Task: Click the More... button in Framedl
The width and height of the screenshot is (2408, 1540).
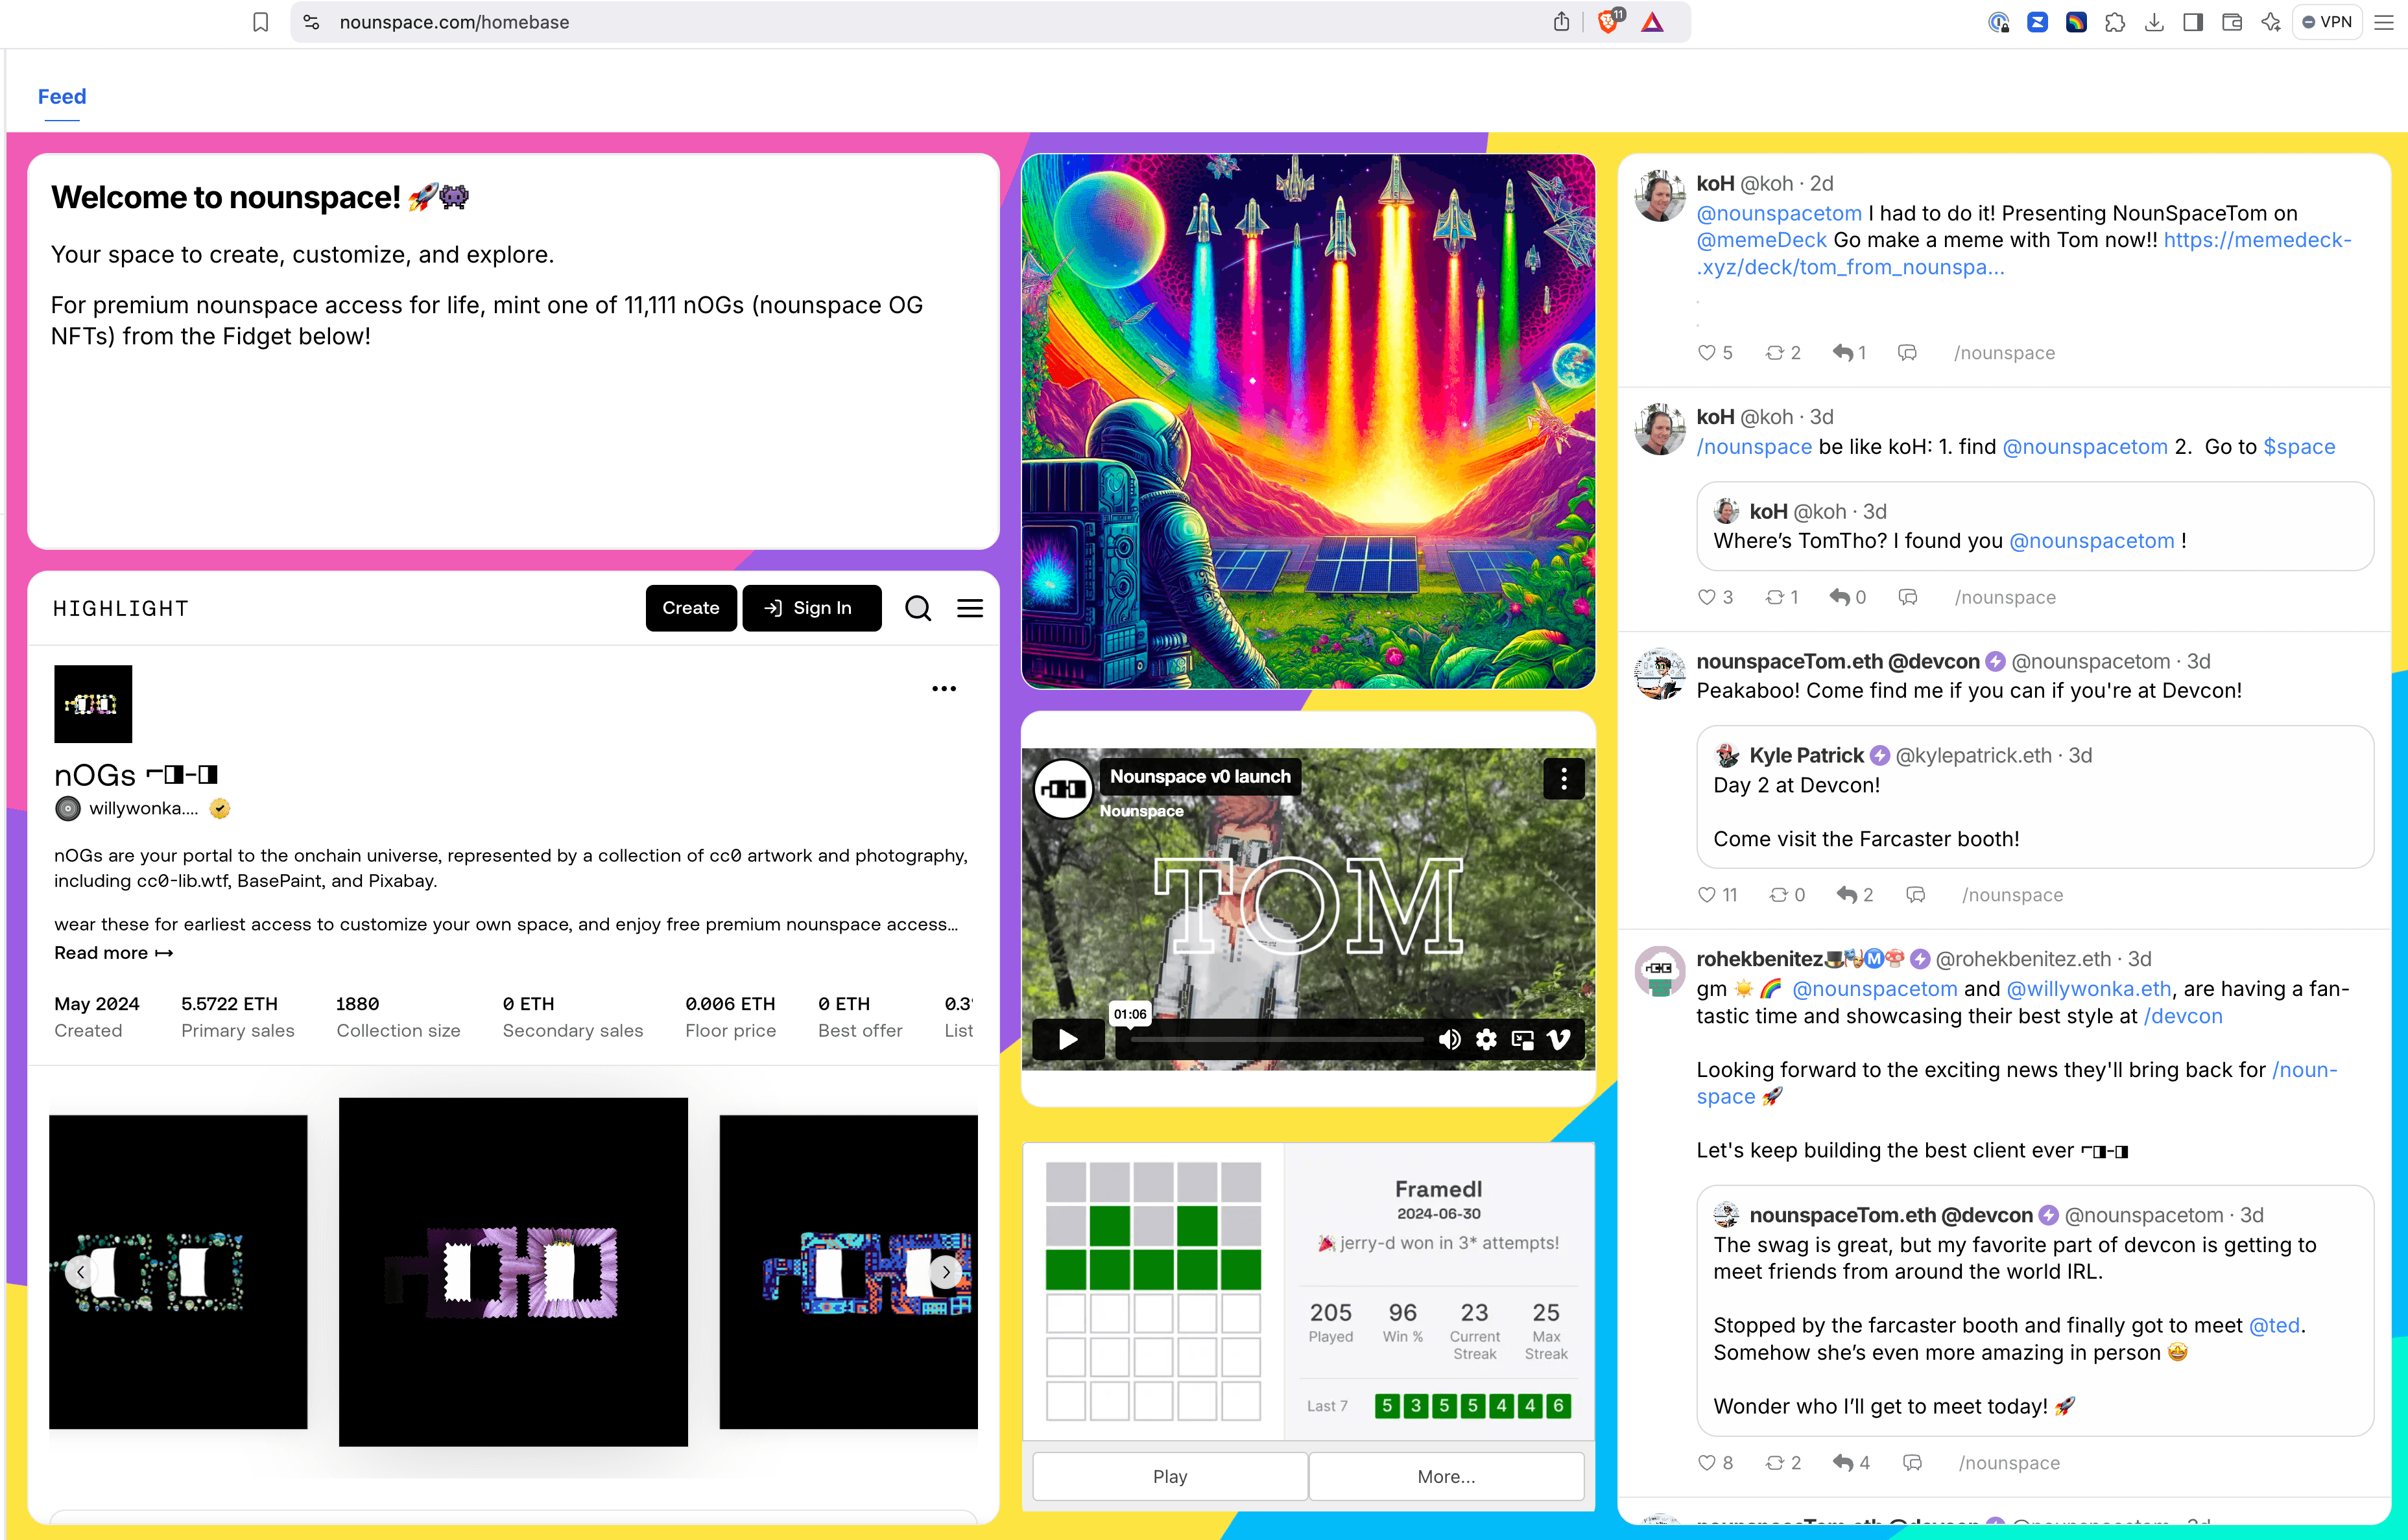Action: click(1446, 1476)
